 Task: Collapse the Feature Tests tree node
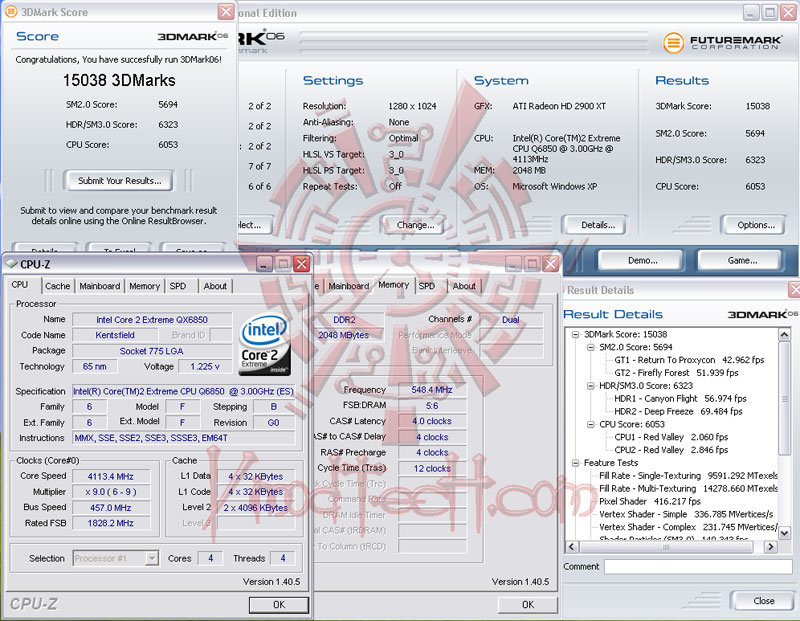point(576,463)
